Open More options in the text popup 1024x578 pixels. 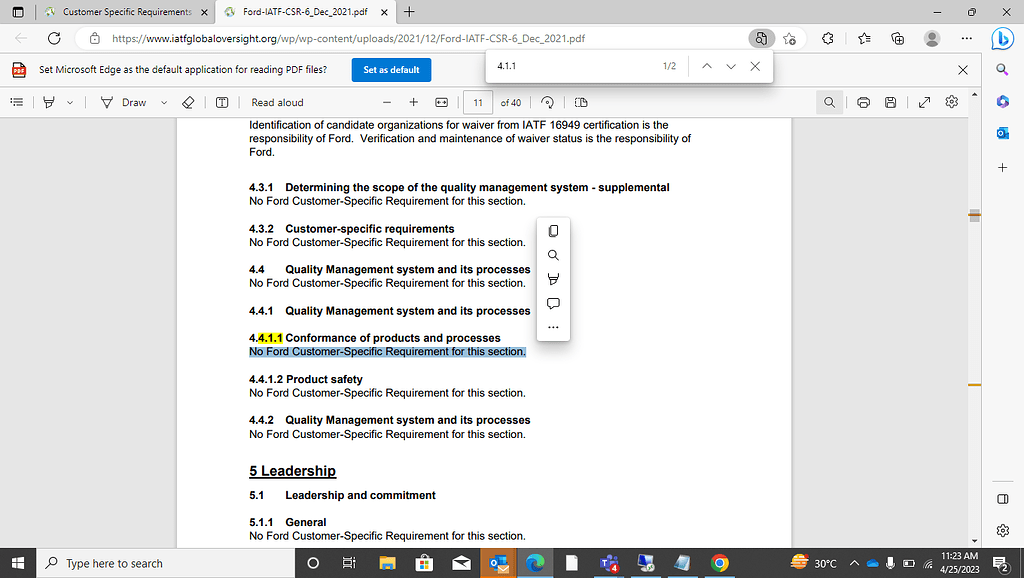tap(553, 327)
